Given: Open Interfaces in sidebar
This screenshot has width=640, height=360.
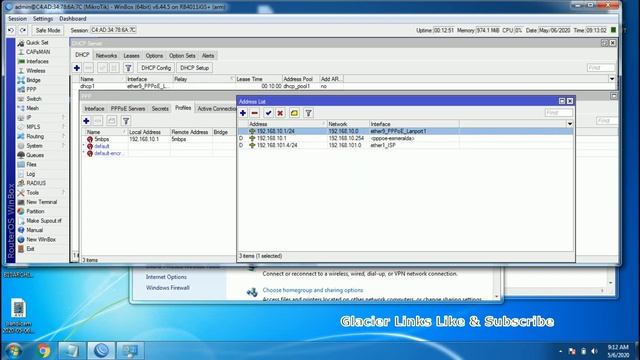Looking at the screenshot, I should pyautogui.click(x=37, y=61).
